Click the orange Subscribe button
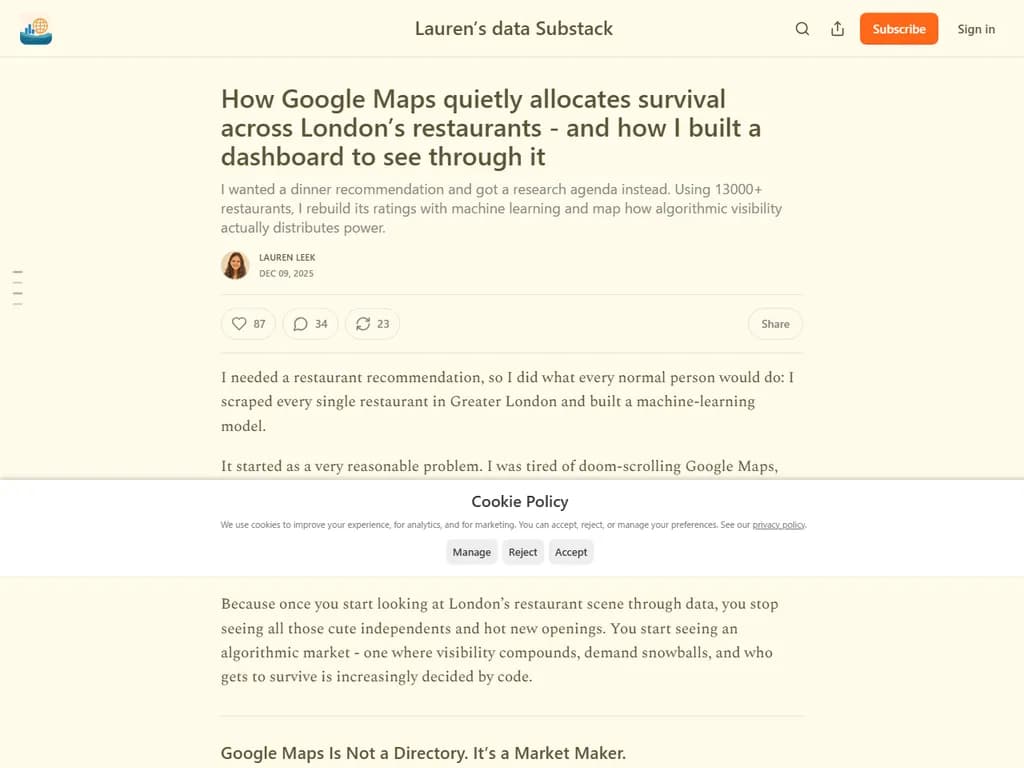The height and width of the screenshot is (768, 1024). (899, 29)
